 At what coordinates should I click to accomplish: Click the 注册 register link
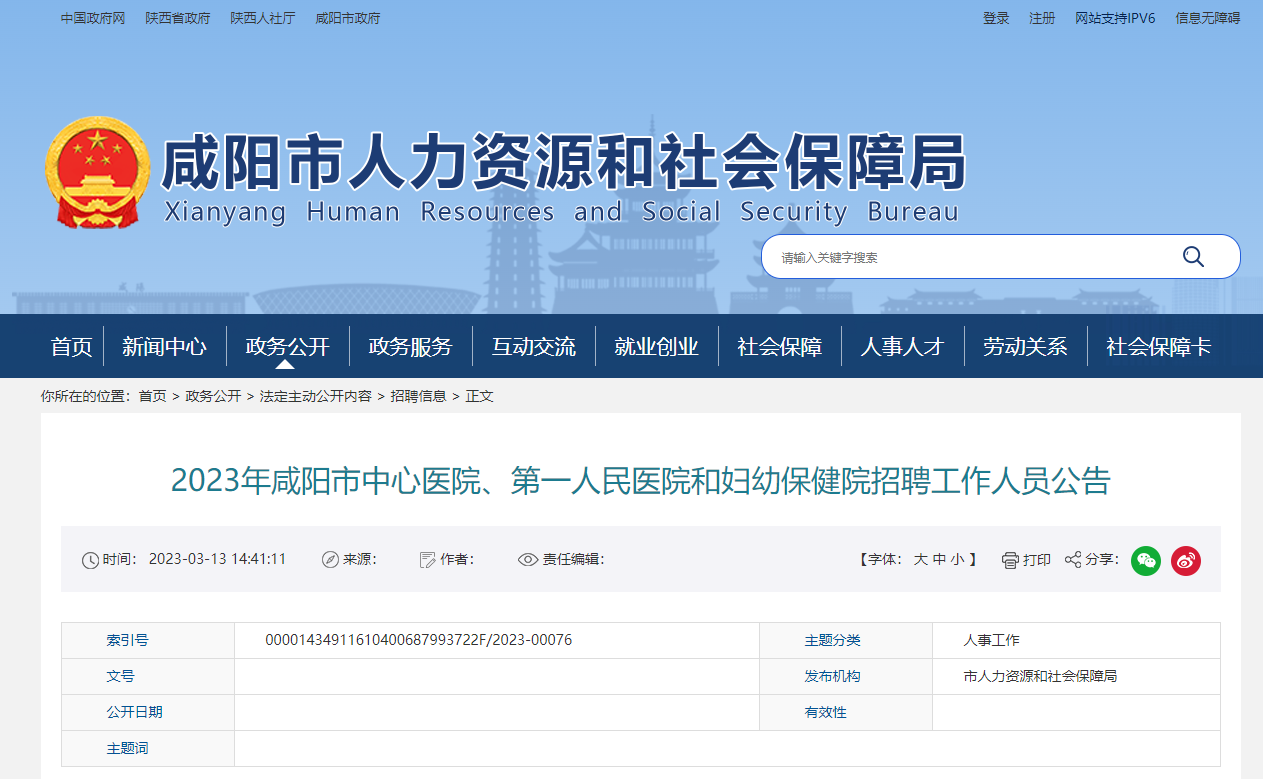tap(1042, 18)
